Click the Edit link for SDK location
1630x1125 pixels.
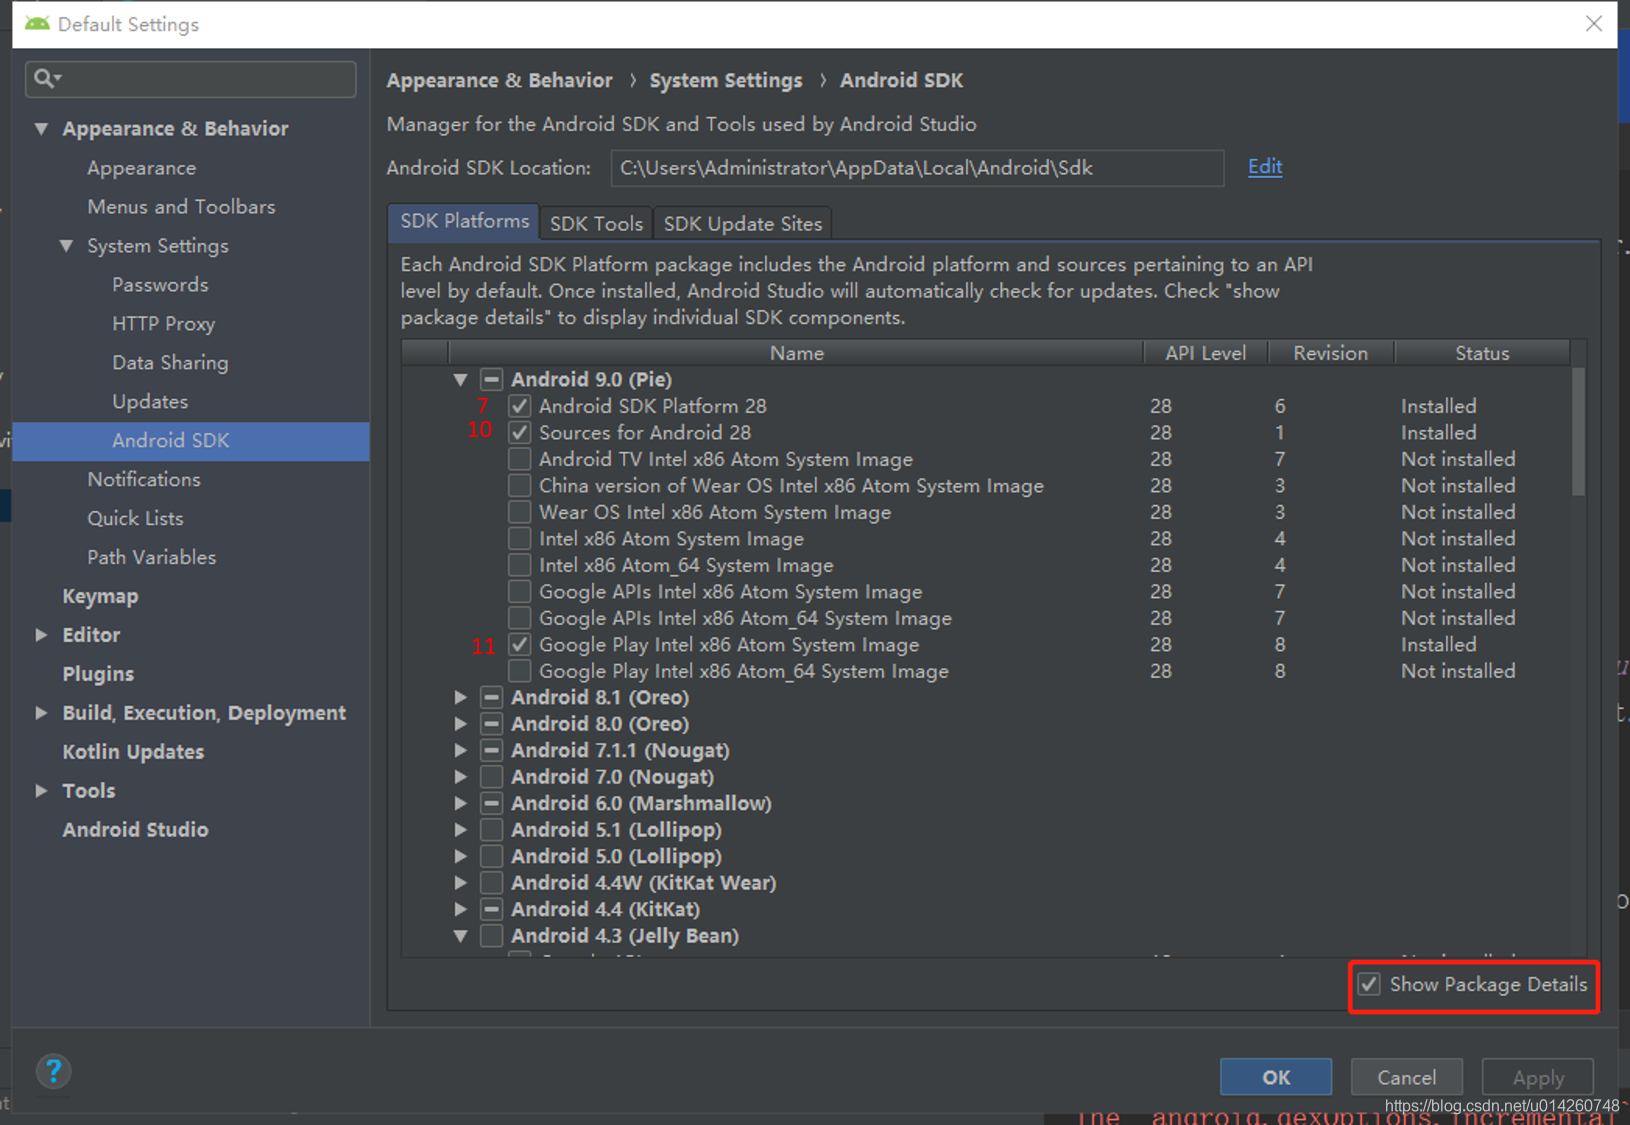[1265, 167]
